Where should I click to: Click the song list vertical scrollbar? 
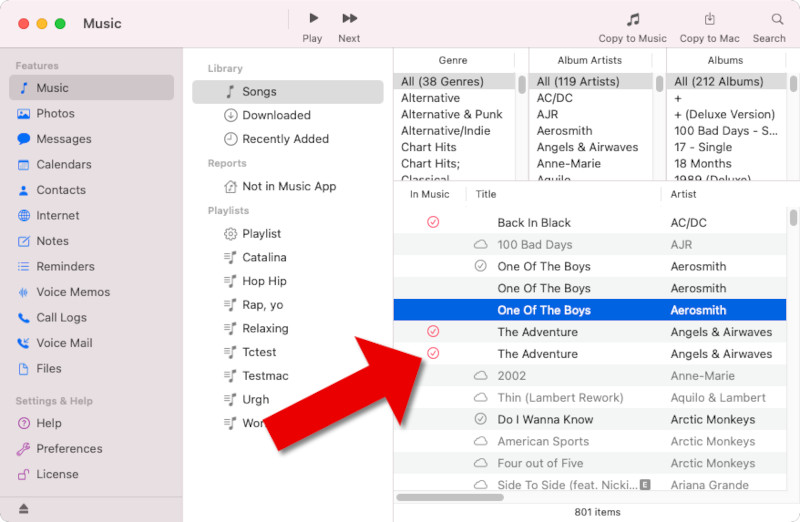click(793, 217)
